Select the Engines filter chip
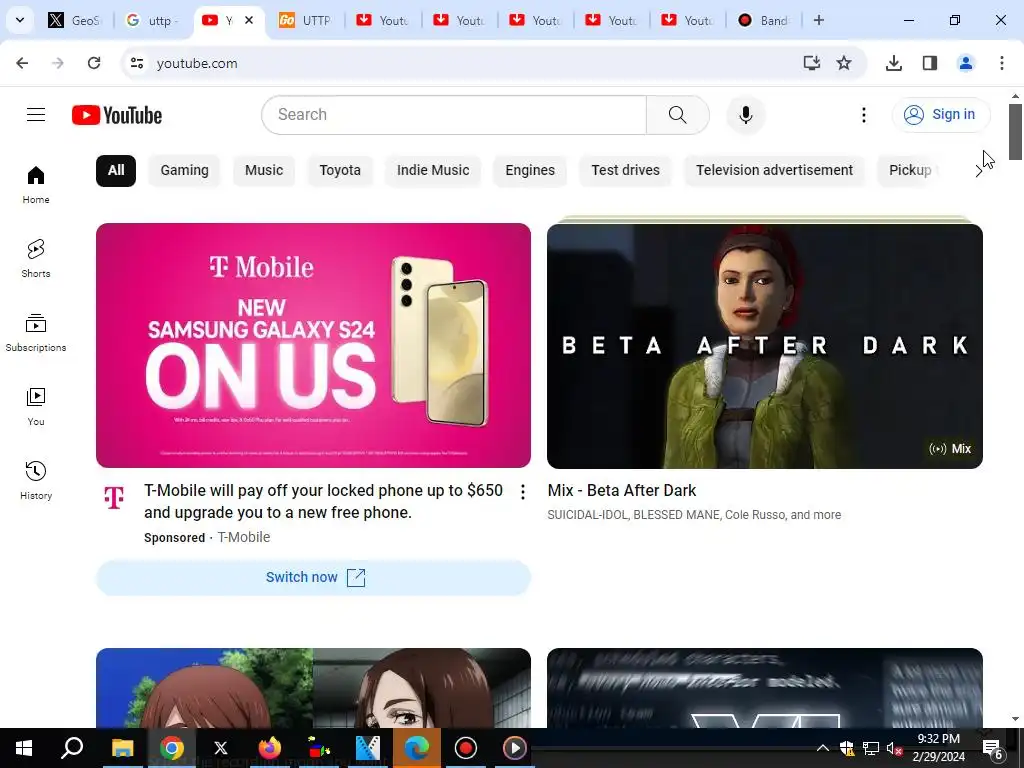 [x=530, y=170]
